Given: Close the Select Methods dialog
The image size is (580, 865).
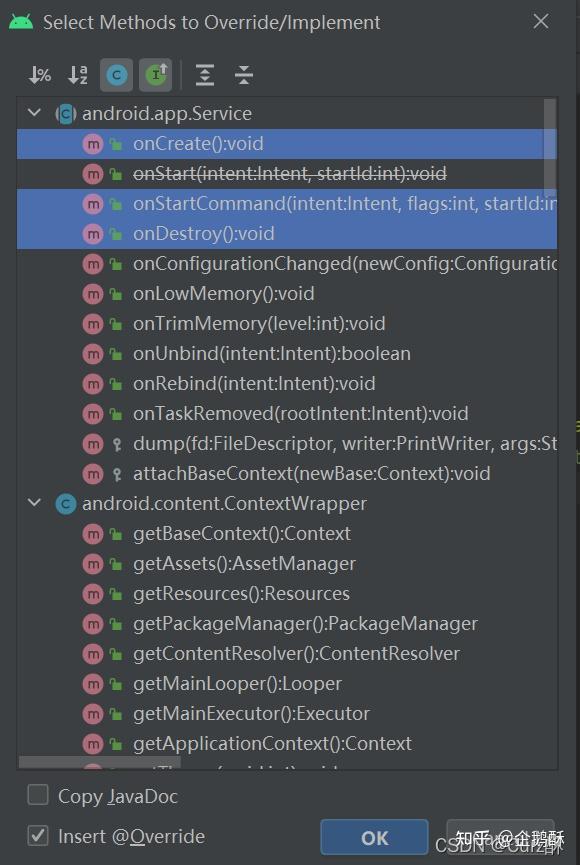Looking at the screenshot, I should (541, 21).
